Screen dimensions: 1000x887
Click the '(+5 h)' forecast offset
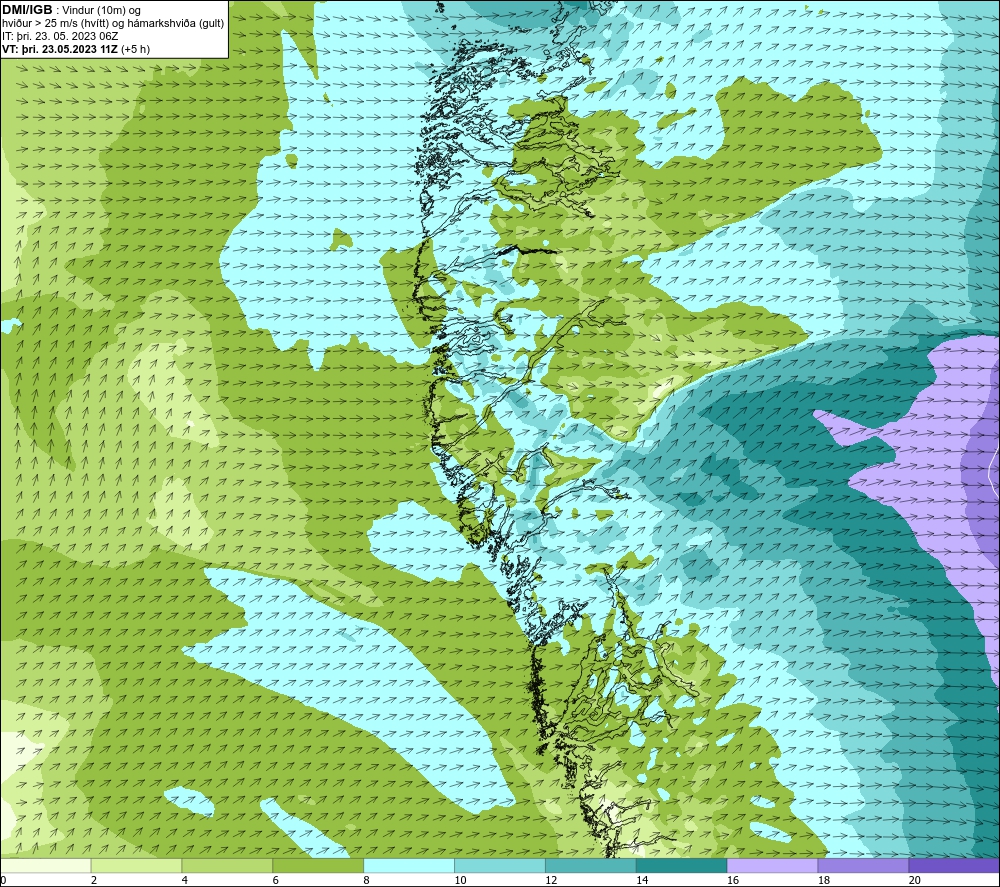click(x=135, y=48)
